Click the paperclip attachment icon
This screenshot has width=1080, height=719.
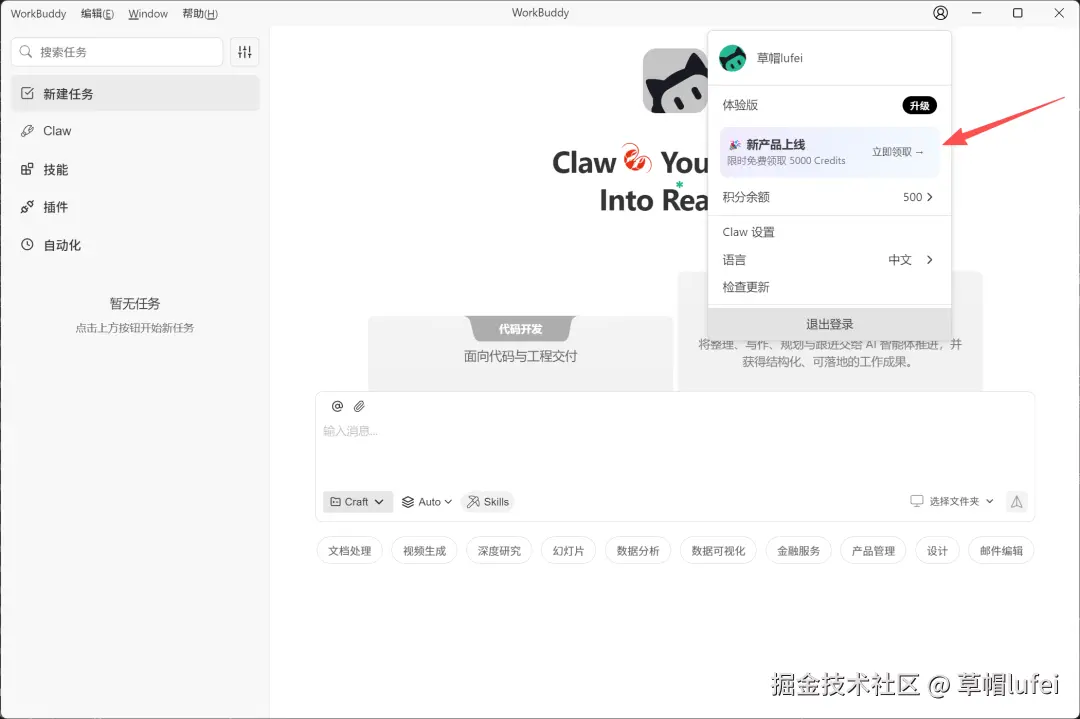(360, 406)
